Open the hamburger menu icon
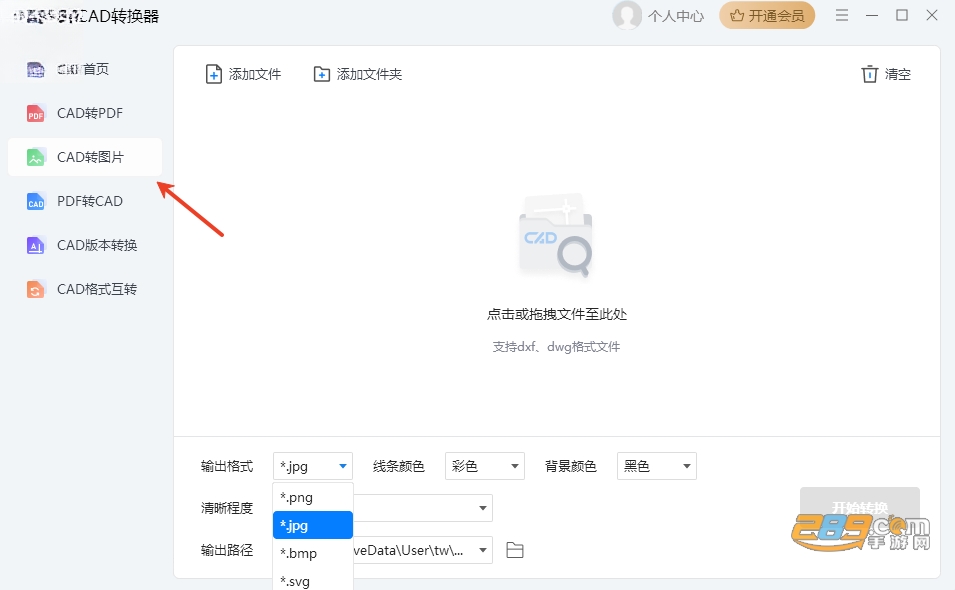955x590 pixels. click(842, 15)
